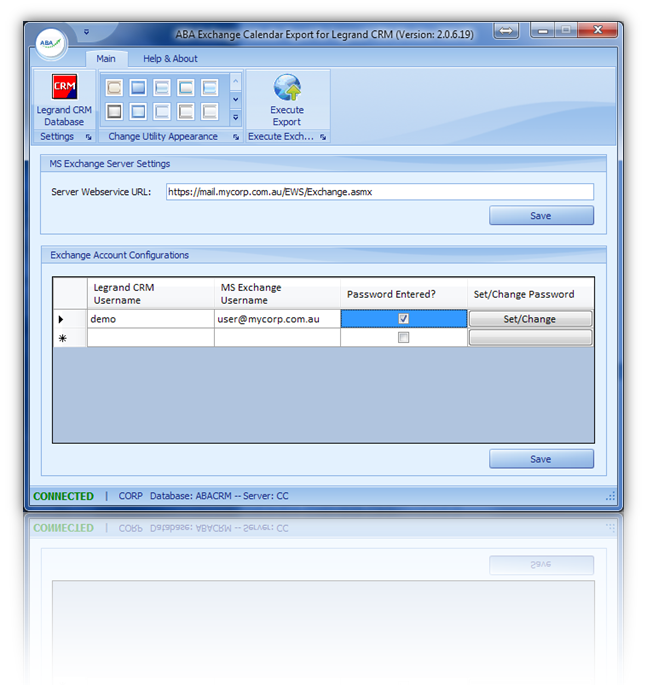
Task: Click the appearance gallery up arrow
Action: [235, 81]
